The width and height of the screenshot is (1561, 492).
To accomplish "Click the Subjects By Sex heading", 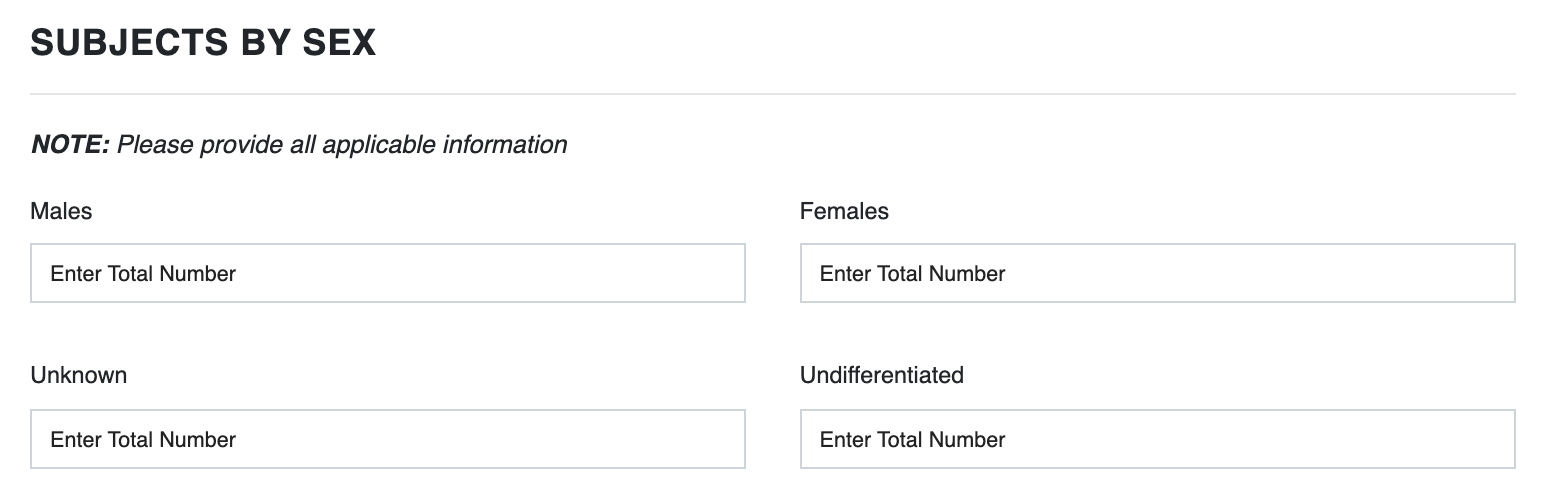I will pyautogui.click(x=203, y=43).
